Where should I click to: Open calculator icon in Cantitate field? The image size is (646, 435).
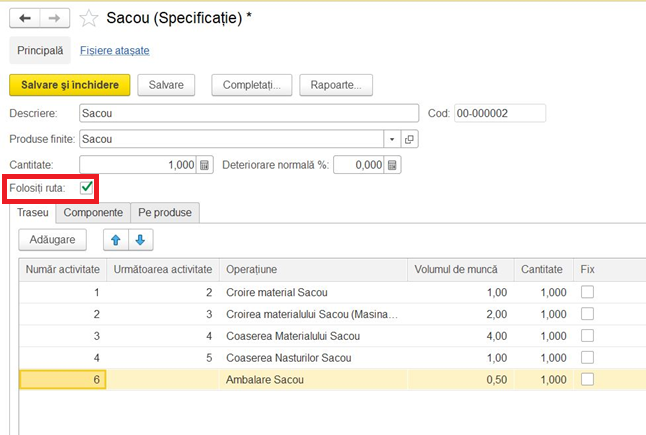204,165
